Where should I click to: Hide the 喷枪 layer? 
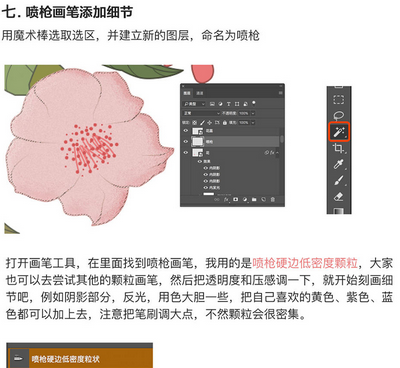[x=186, y=141]
